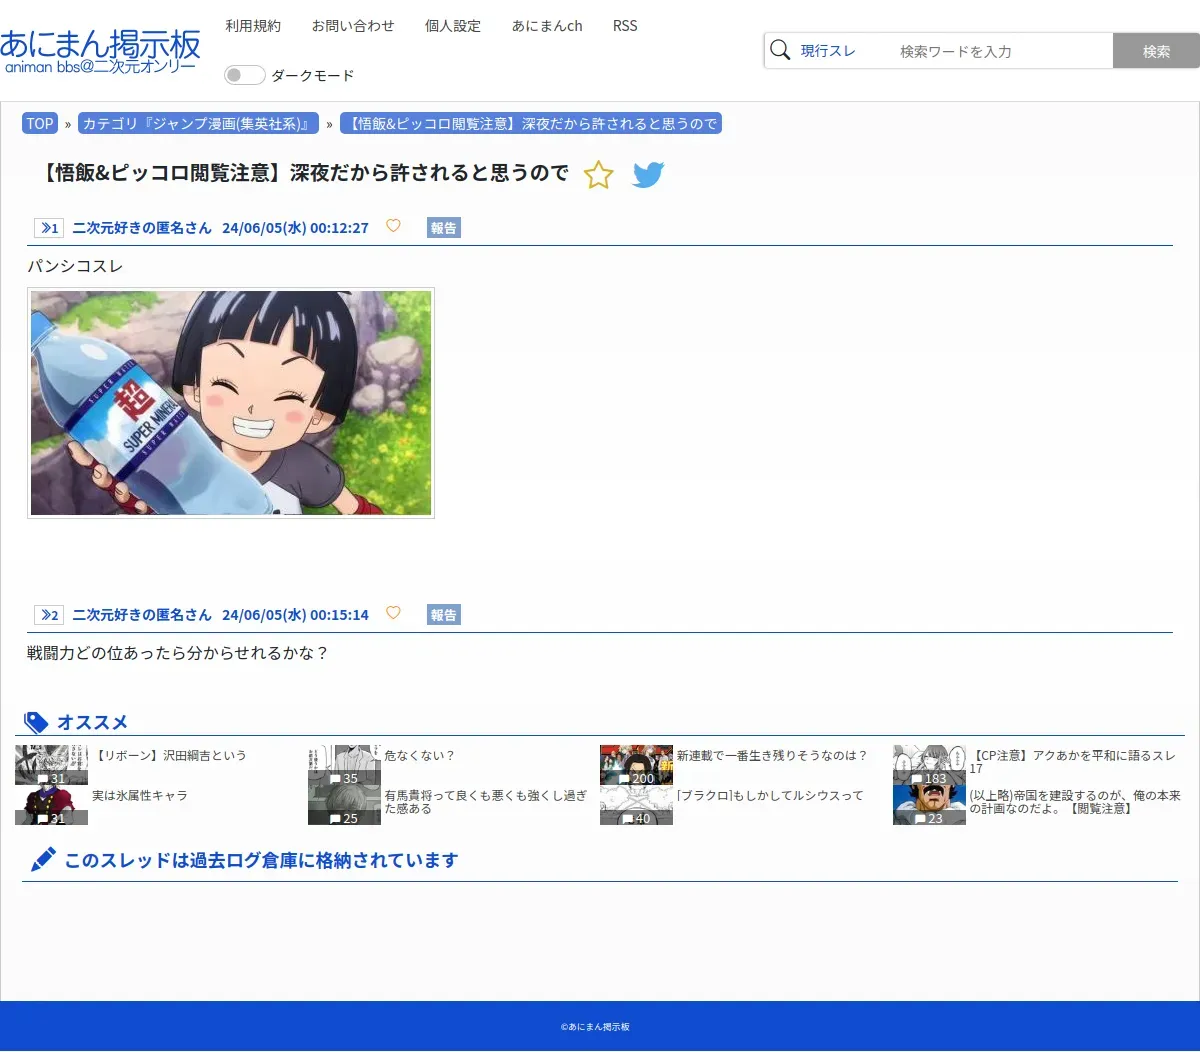Open カテゴリ『ジャンプ漫画(集英社系)』 breadcrumb
The width and height of the screenshot is (1200, 1052).
click(198, 124)
